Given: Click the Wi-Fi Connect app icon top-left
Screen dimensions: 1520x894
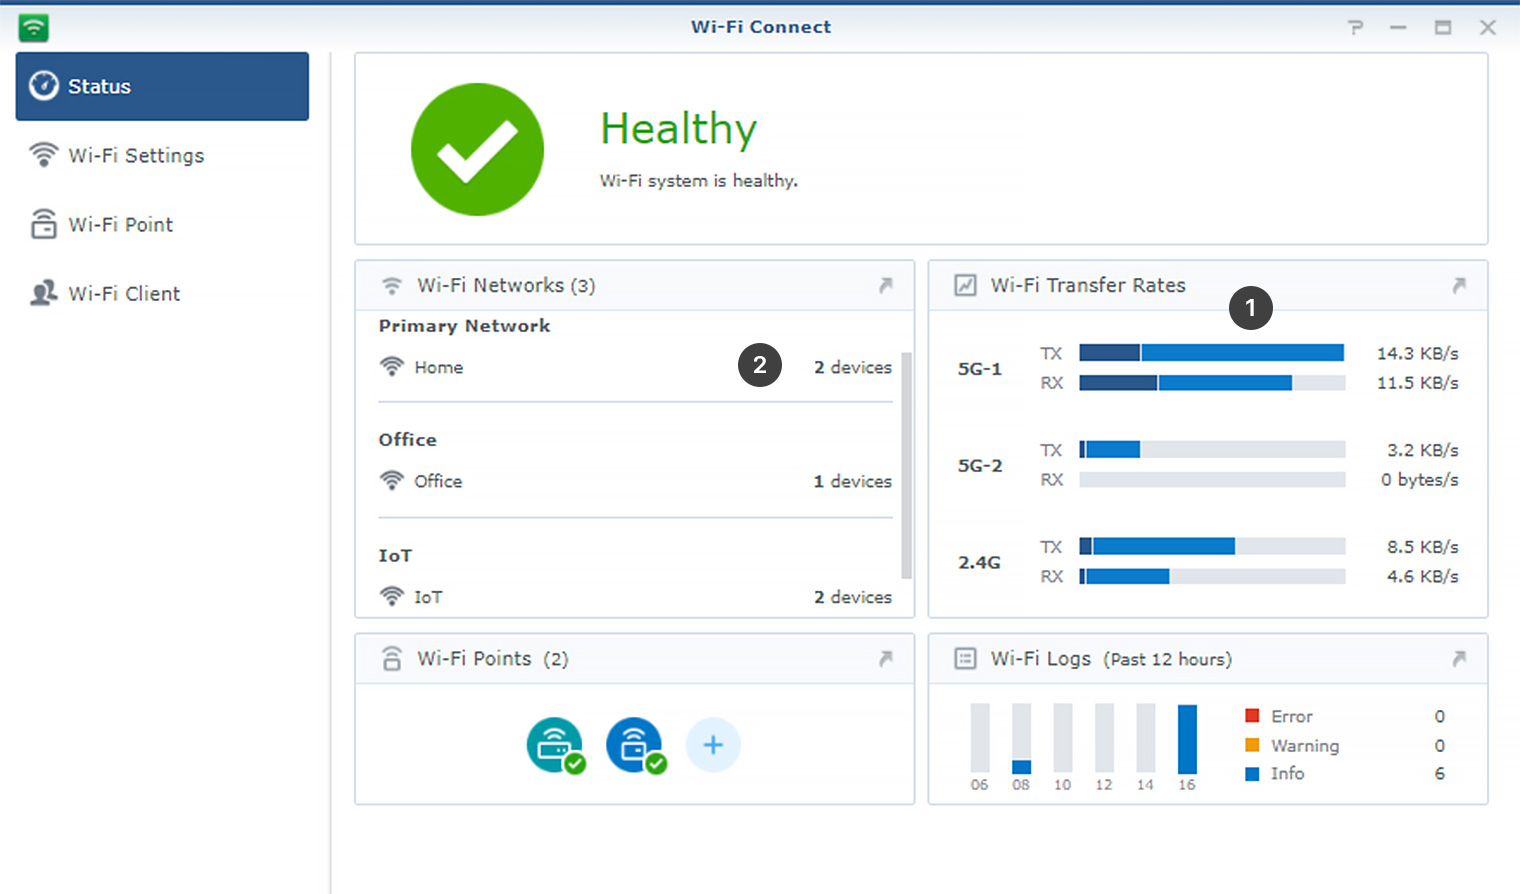Looking at the screenshot, I should tap(33, 27).
